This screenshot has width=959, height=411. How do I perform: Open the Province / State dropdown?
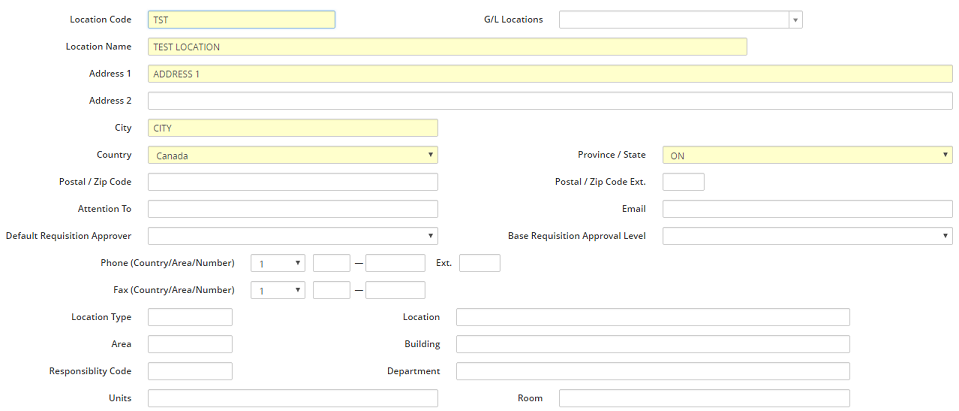point(806,155)
